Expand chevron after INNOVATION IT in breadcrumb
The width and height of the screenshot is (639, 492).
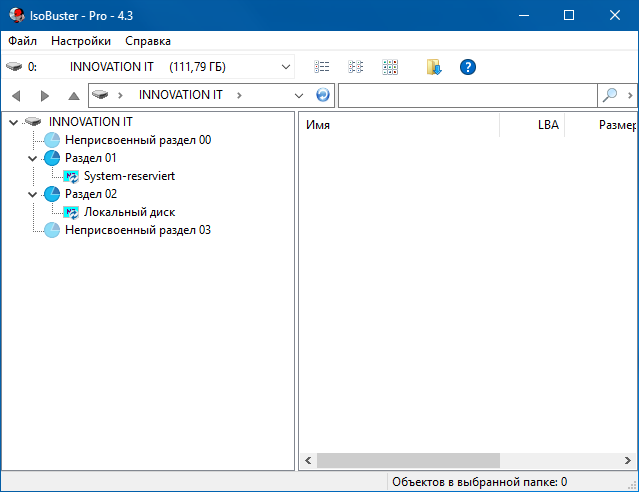click(x=239, y=95)
